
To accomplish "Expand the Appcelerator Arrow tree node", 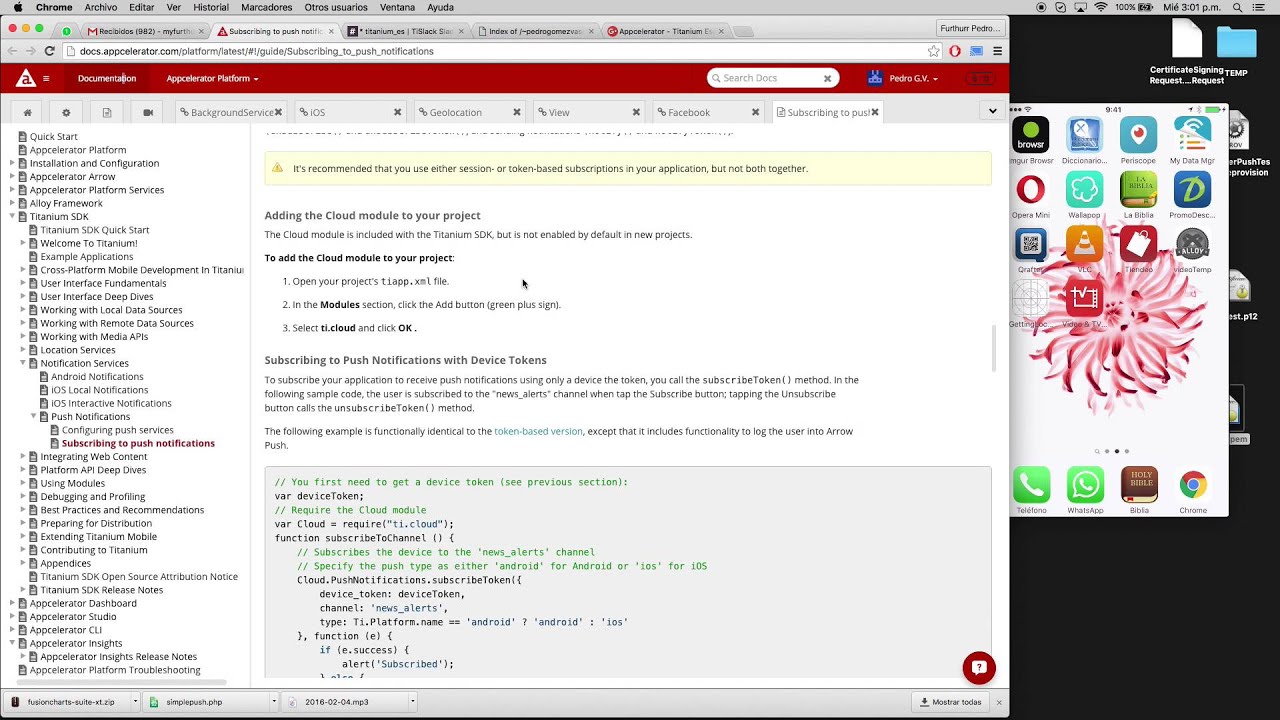I will [13, 176].
